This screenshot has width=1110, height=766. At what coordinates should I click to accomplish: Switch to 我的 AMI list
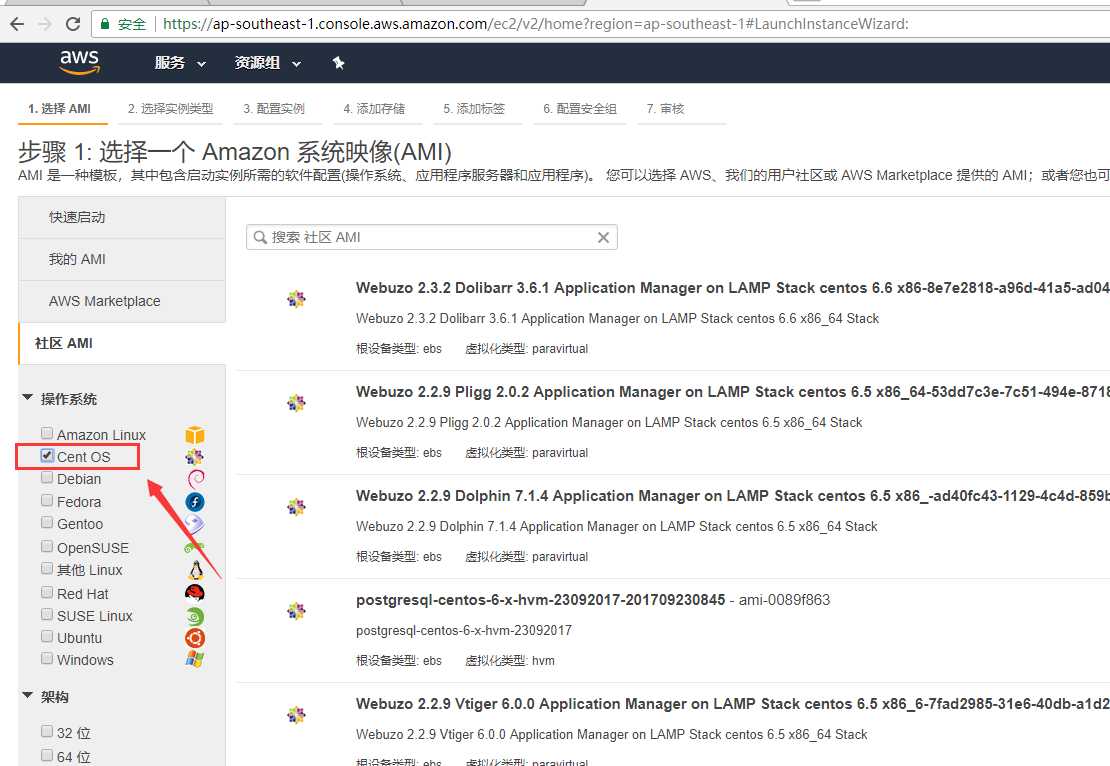click(x=122, y=259)
